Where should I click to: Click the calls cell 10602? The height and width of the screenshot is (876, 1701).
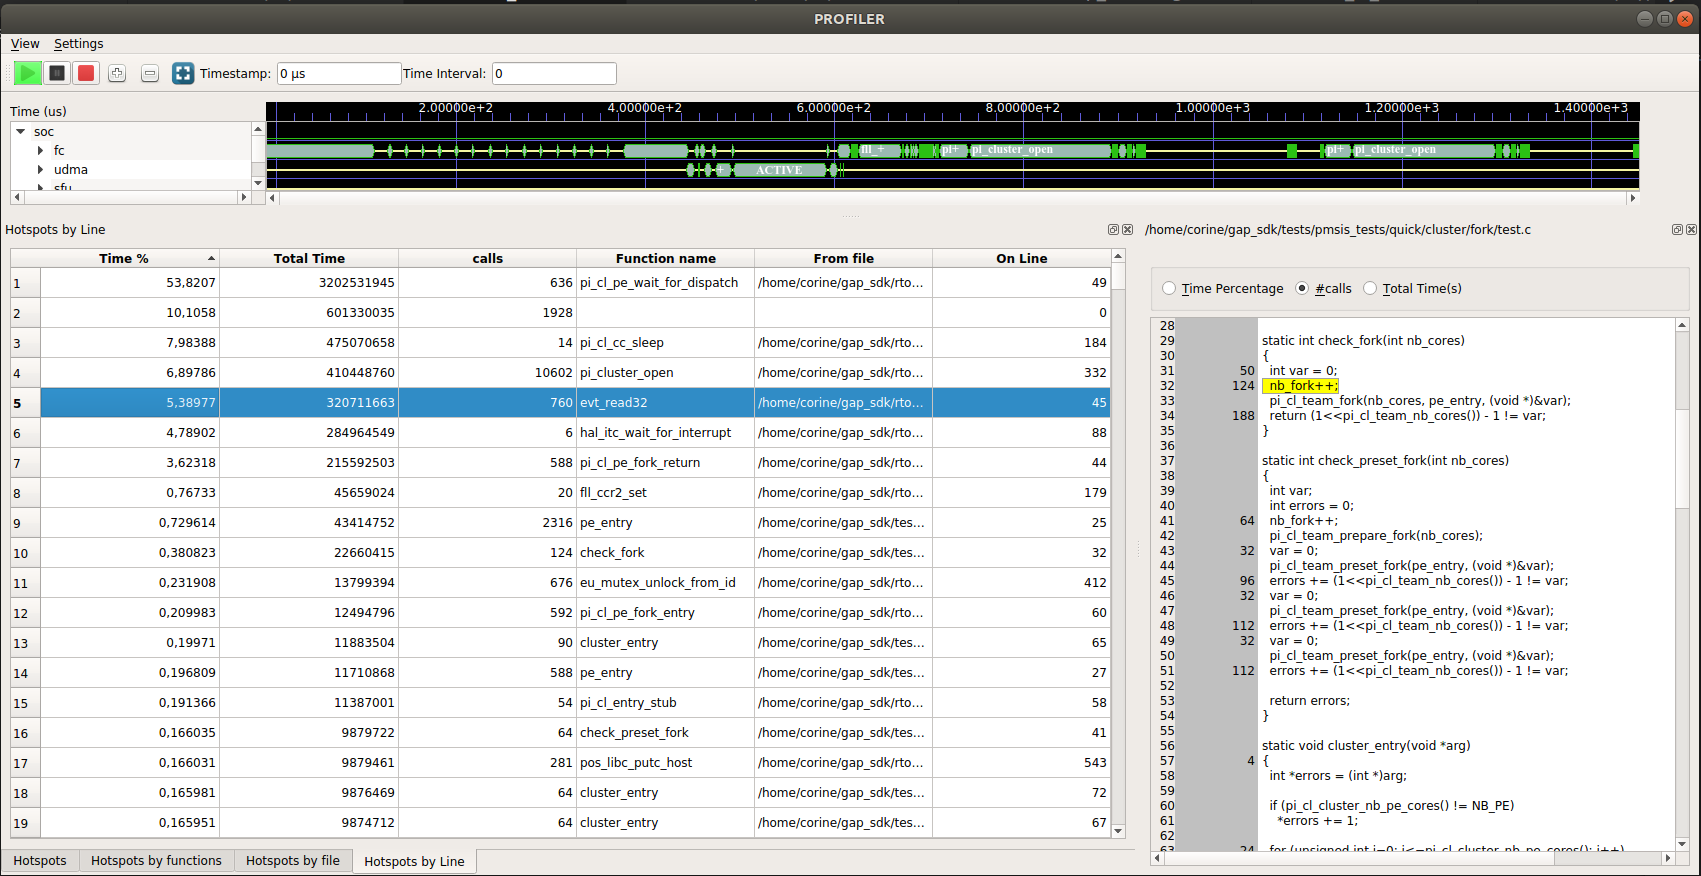pos(487,373)
